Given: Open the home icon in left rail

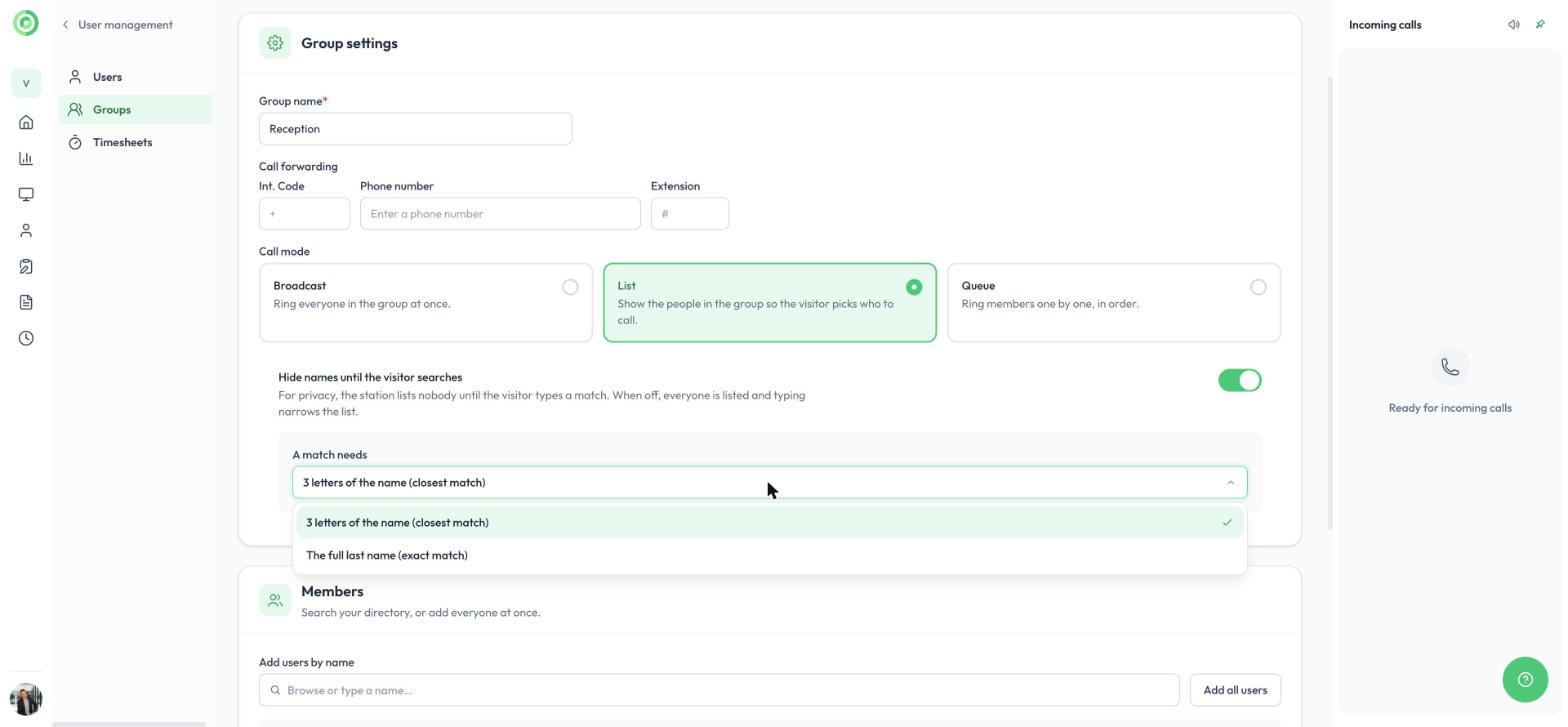Looking at the screenshot, I should pyautogui.click(x=26, y=123).
